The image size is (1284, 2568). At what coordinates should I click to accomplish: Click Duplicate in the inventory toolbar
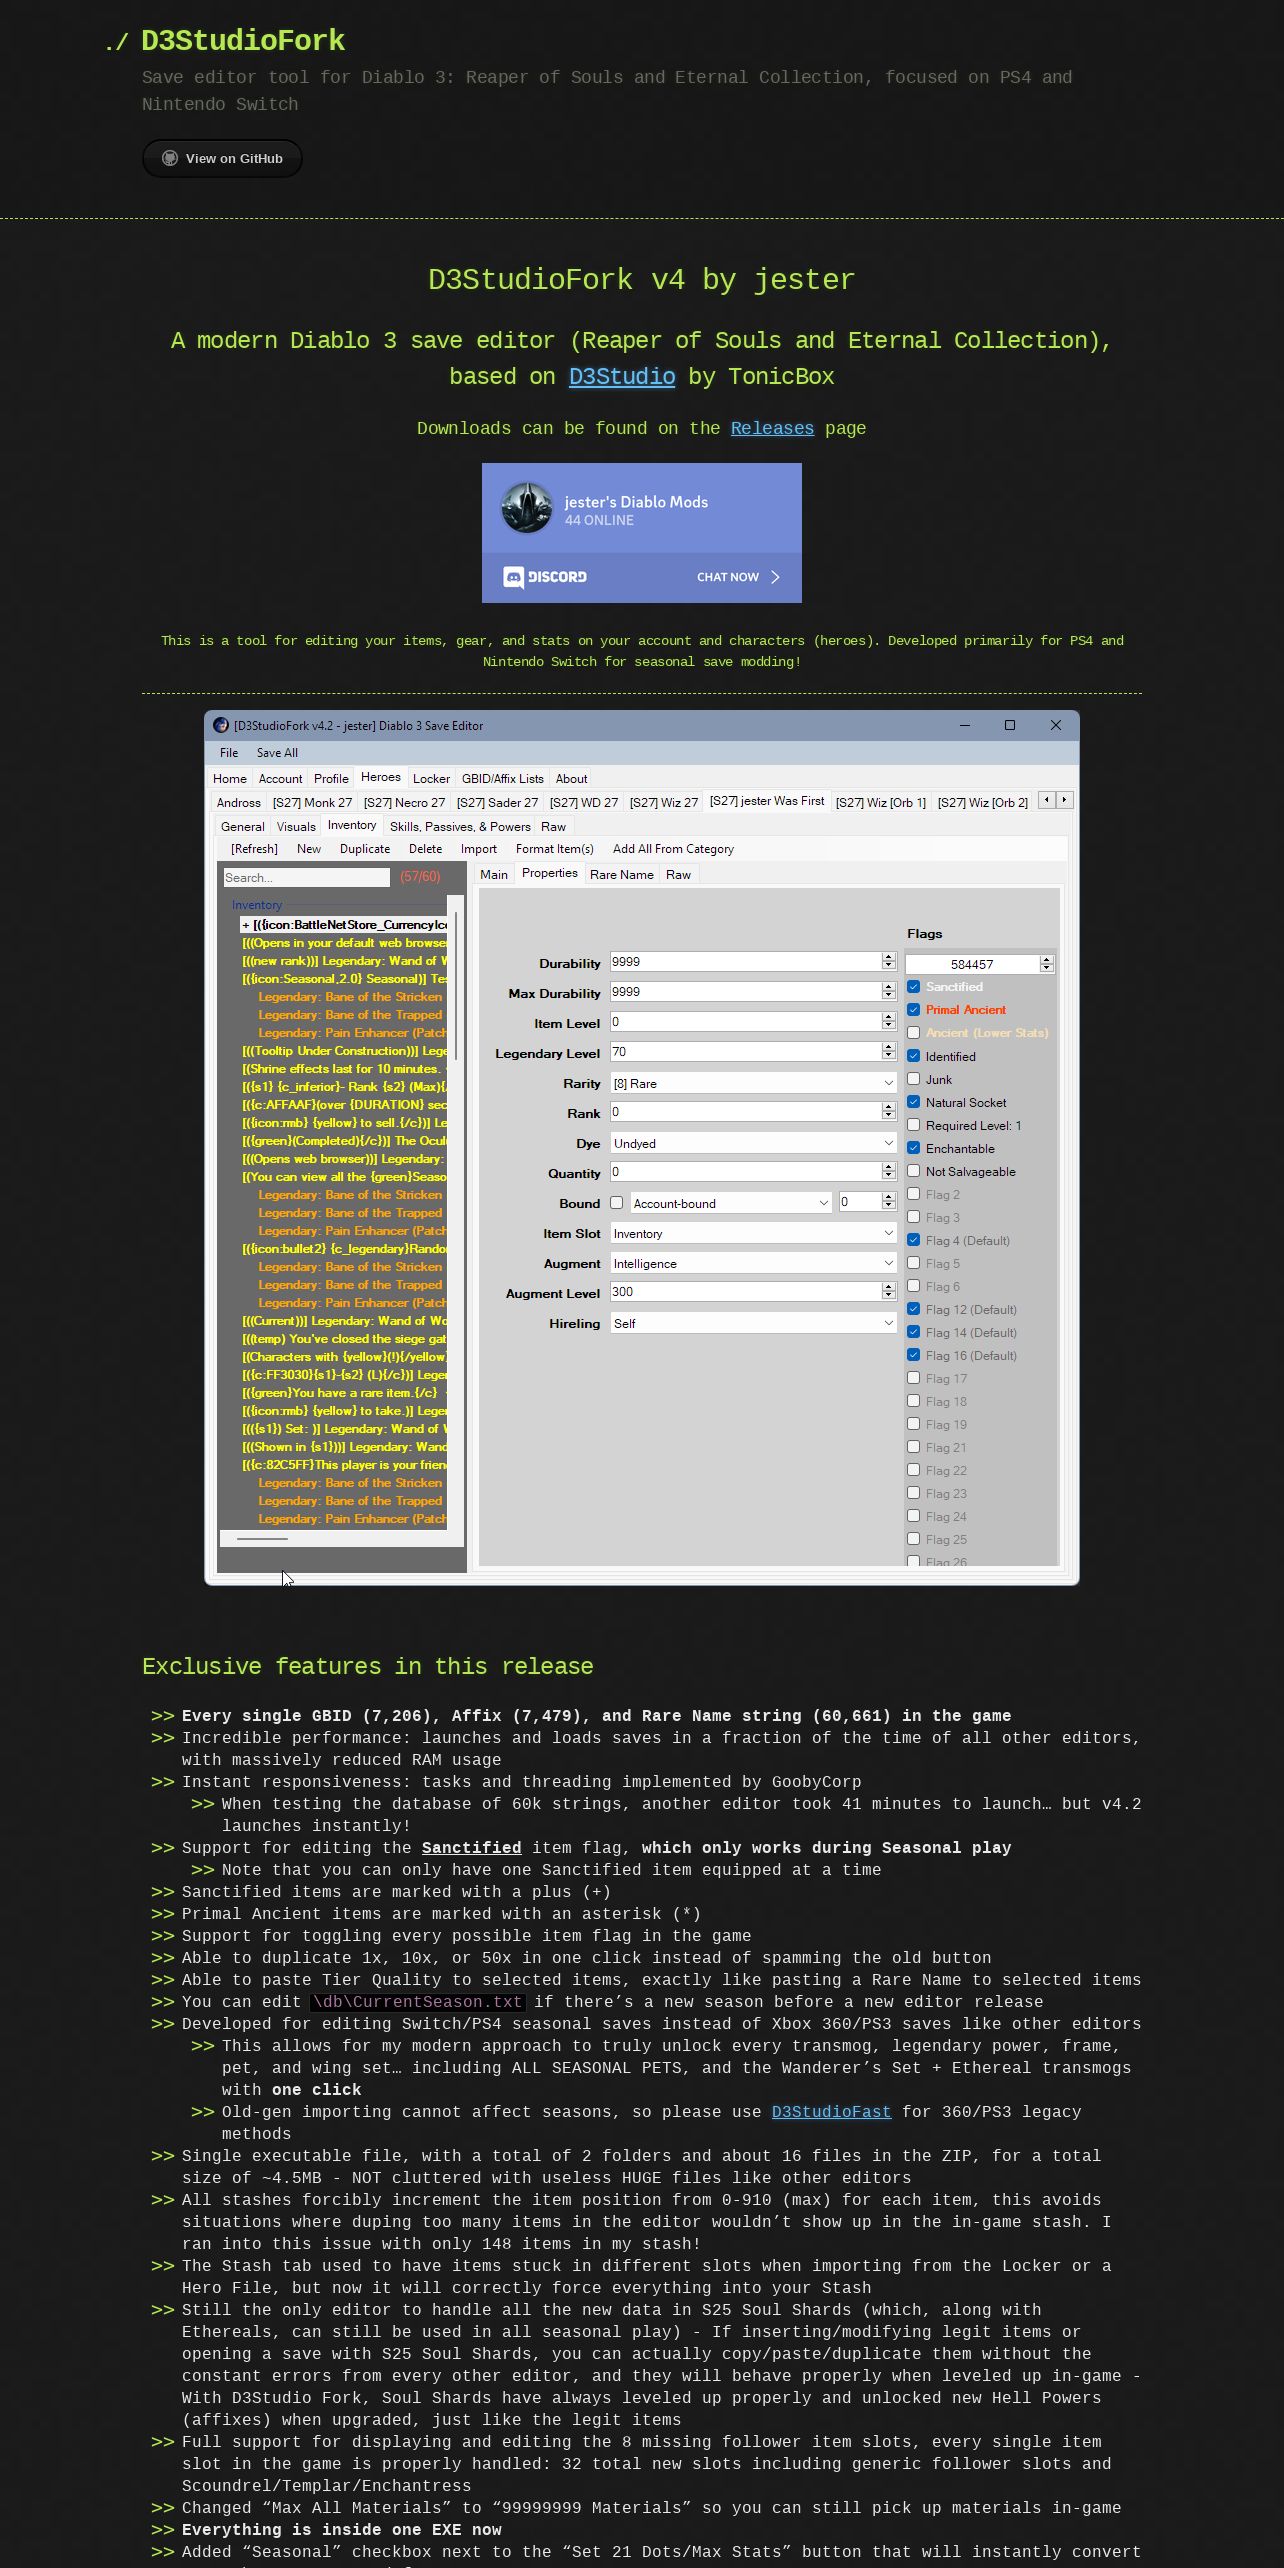(x=365, y=849)
